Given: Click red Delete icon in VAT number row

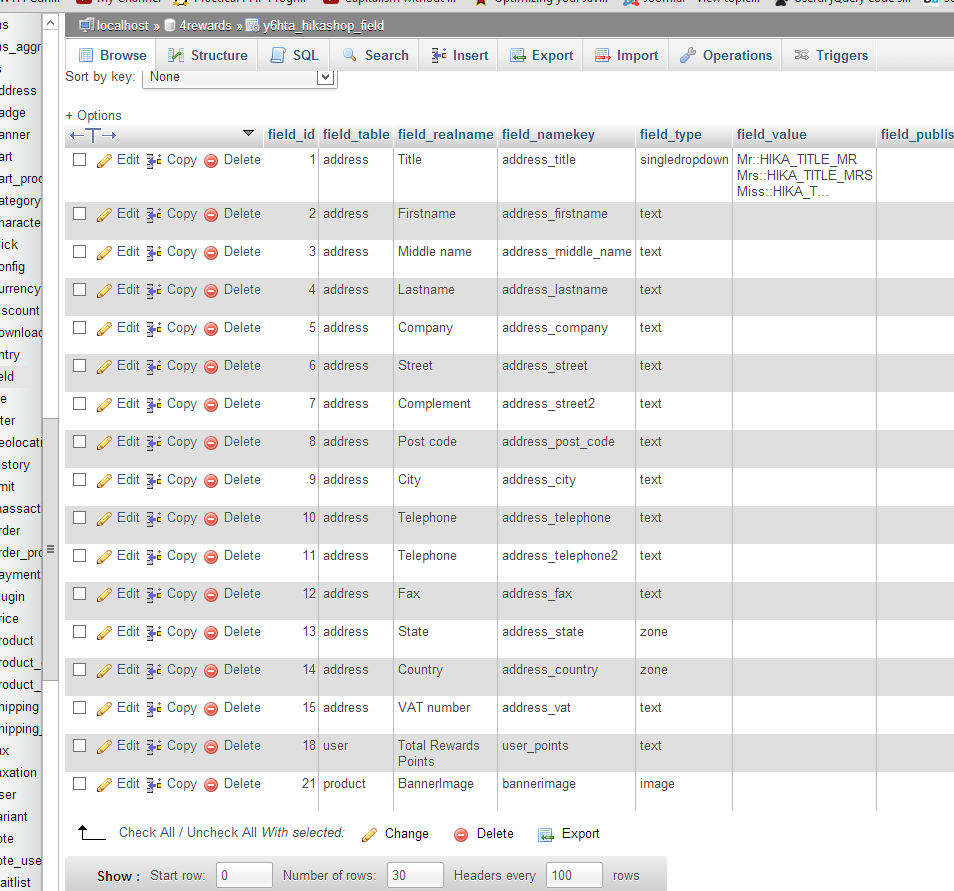Looking at the screenshot, I should click(x=211, y=709).
